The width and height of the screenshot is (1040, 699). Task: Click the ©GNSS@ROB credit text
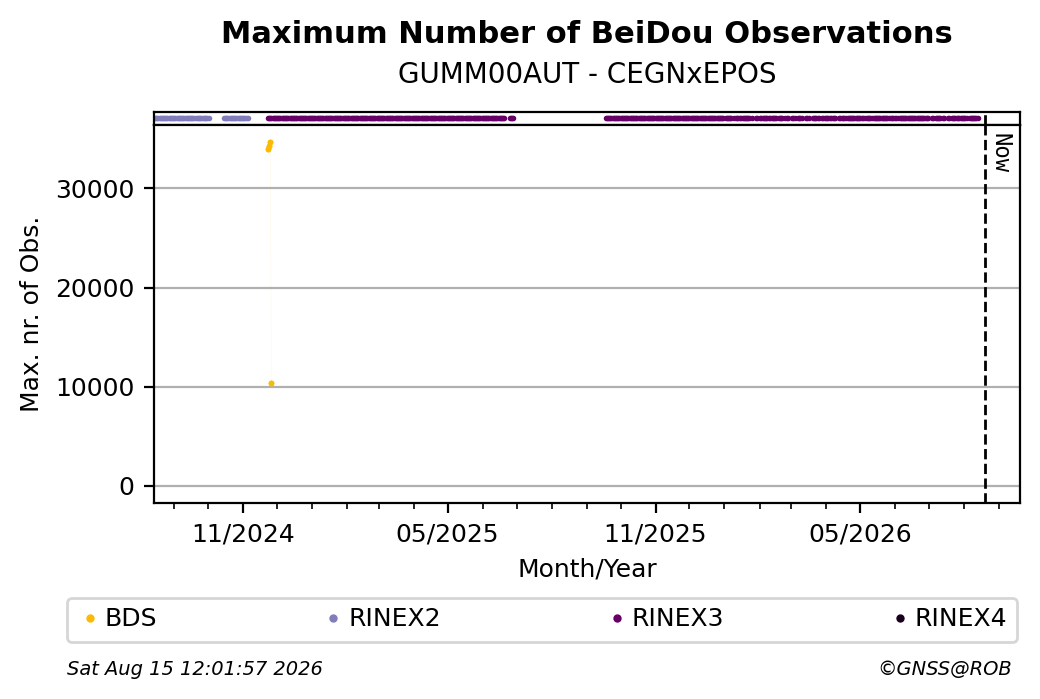pos(945,668)
